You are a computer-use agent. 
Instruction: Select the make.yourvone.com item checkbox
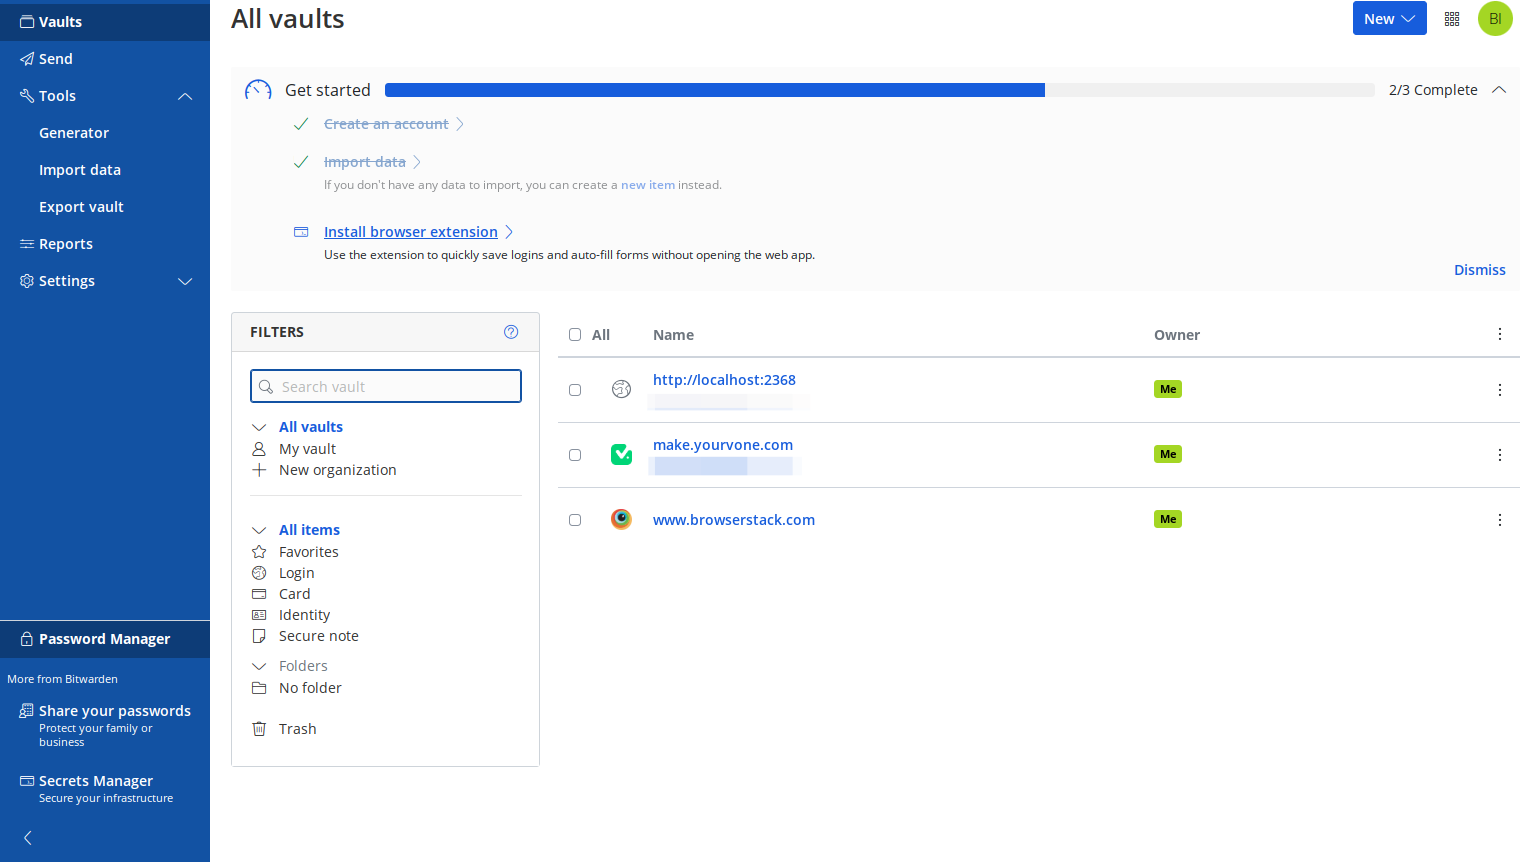tap(575, 455)
